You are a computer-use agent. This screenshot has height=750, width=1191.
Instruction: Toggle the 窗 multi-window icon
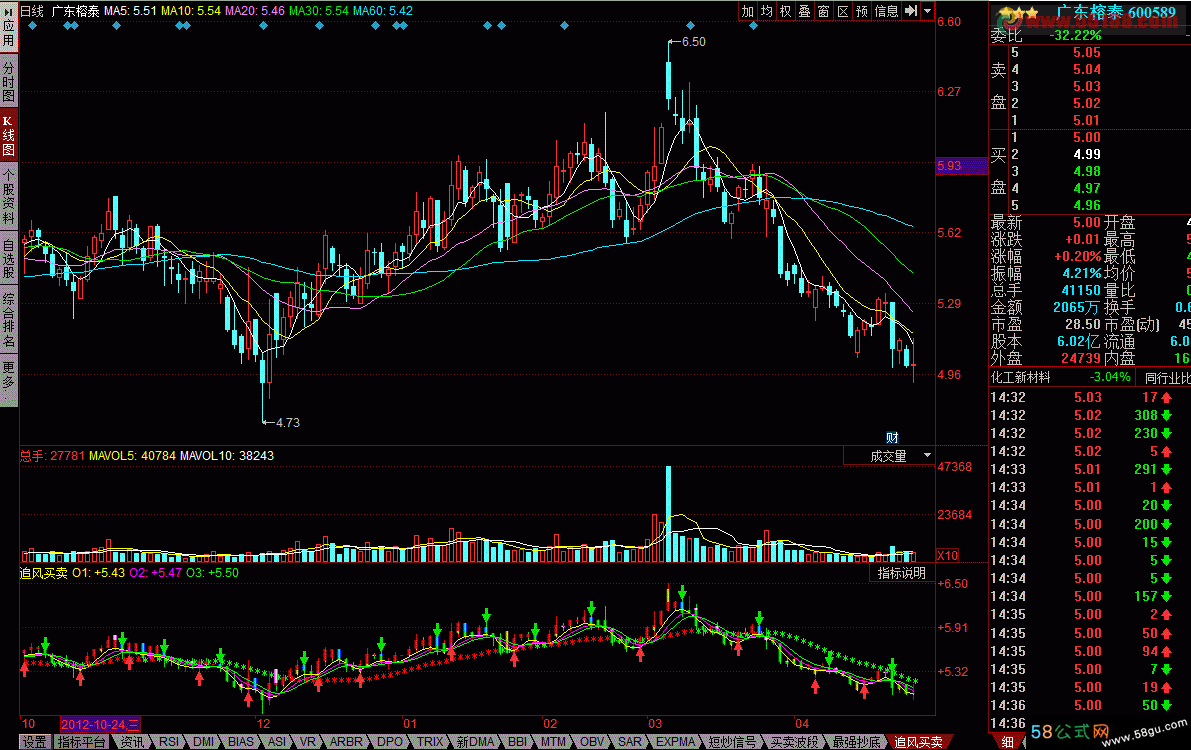point(824,11)
